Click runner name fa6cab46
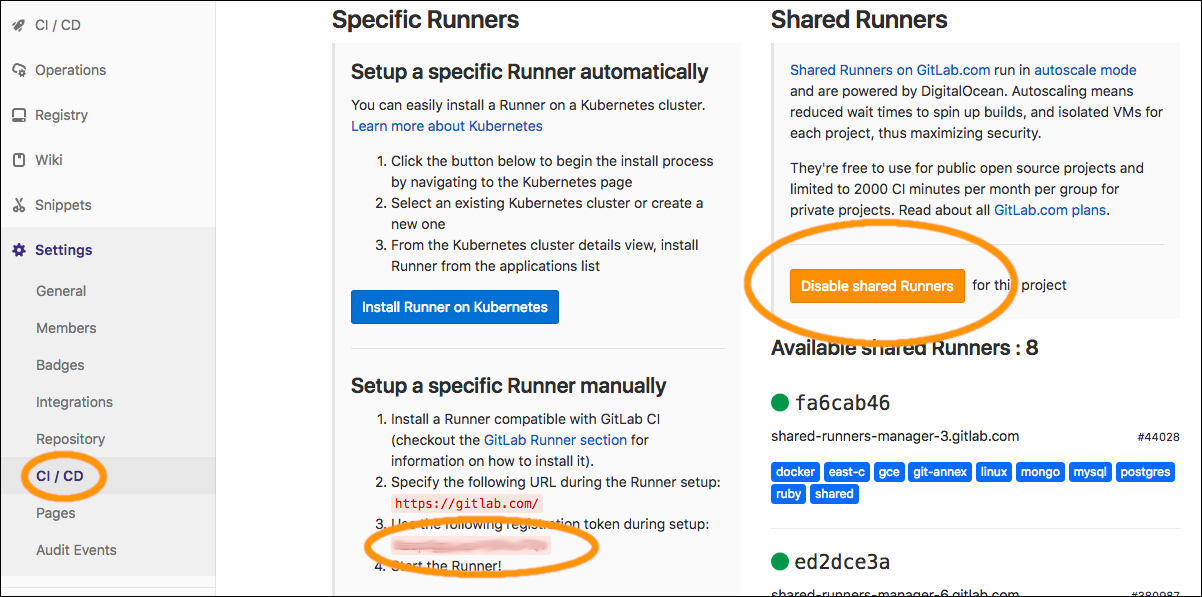 point(843,403)
